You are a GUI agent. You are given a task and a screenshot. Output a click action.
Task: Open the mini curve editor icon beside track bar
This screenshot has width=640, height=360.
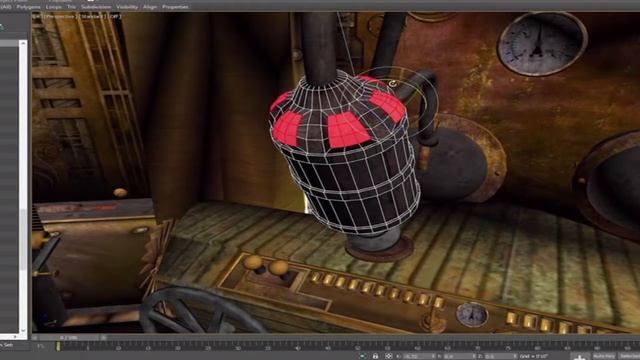(40, 347)
